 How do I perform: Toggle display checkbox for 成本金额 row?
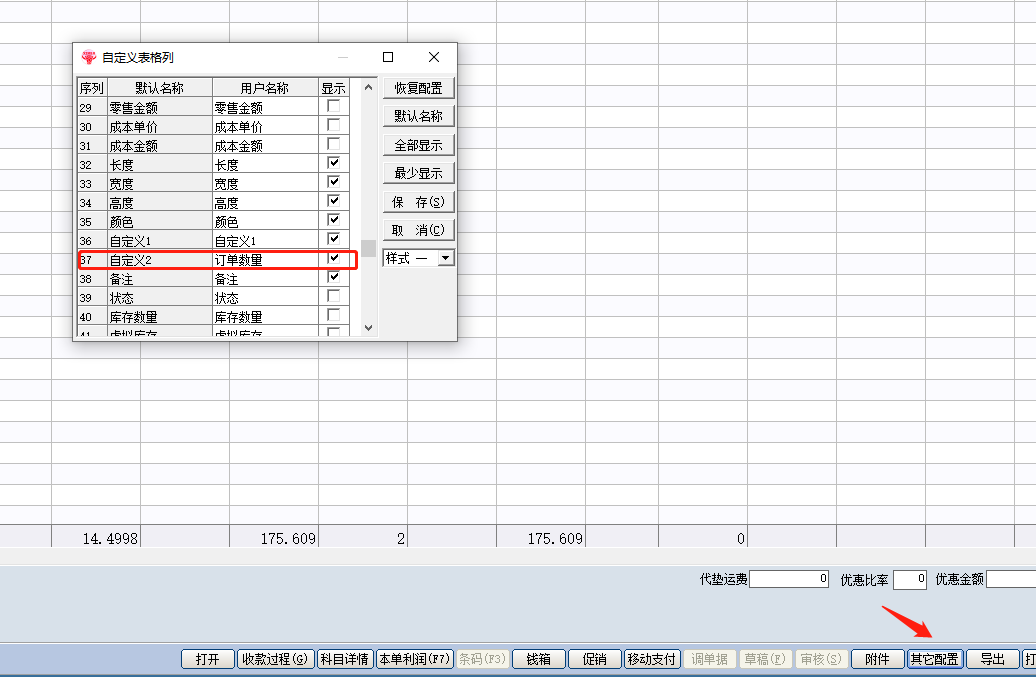tap(334, 144)
